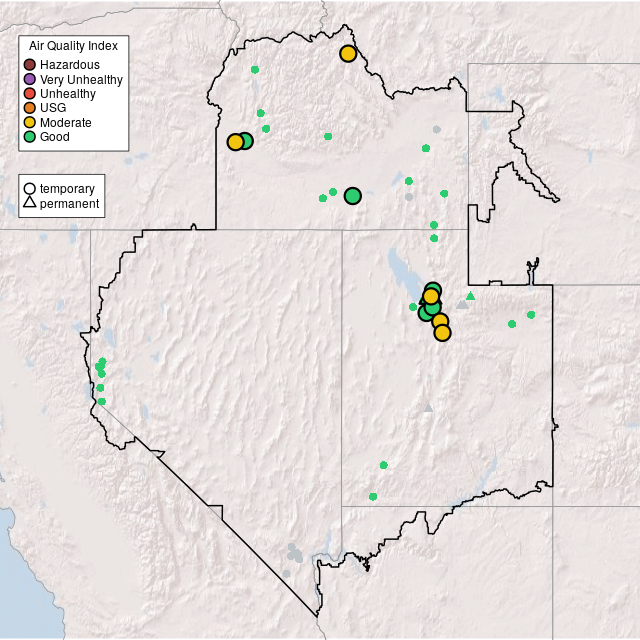Select the southernmost small green dot
The height and width of the screenshot is (640, 640).
pyautogui.click(x=373, y=496)
